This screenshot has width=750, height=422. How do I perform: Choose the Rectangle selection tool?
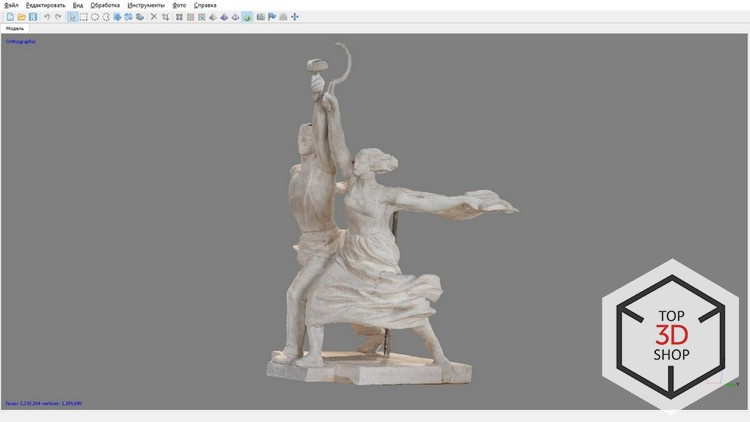click(84, 17)
